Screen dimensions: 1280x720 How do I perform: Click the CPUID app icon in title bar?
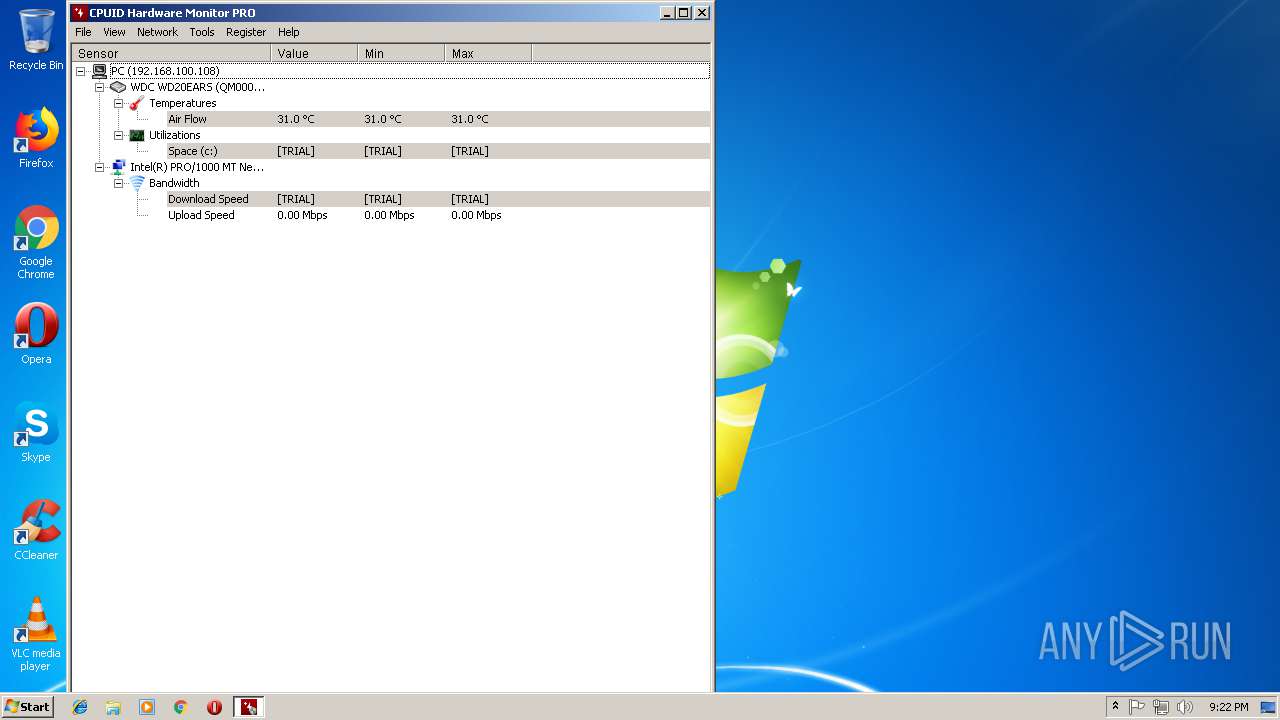[79, 13]
